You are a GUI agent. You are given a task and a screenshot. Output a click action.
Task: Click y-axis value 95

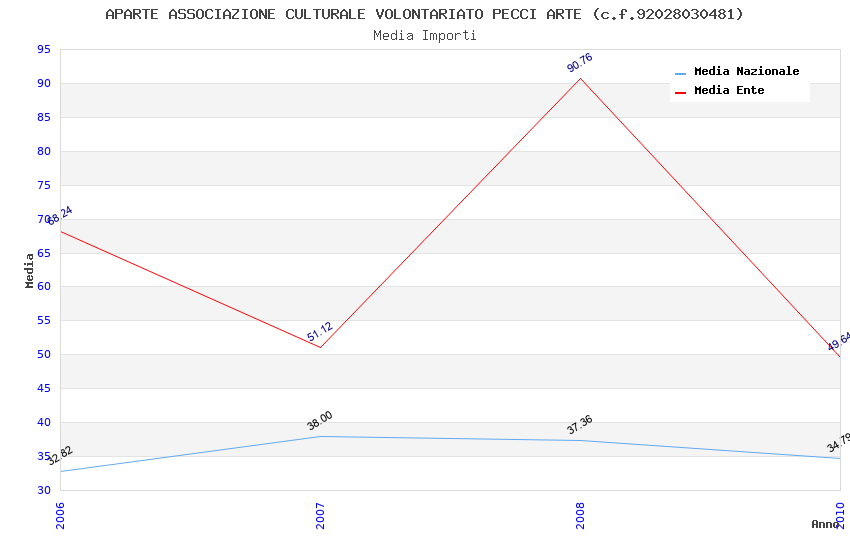tap(44, 49)
